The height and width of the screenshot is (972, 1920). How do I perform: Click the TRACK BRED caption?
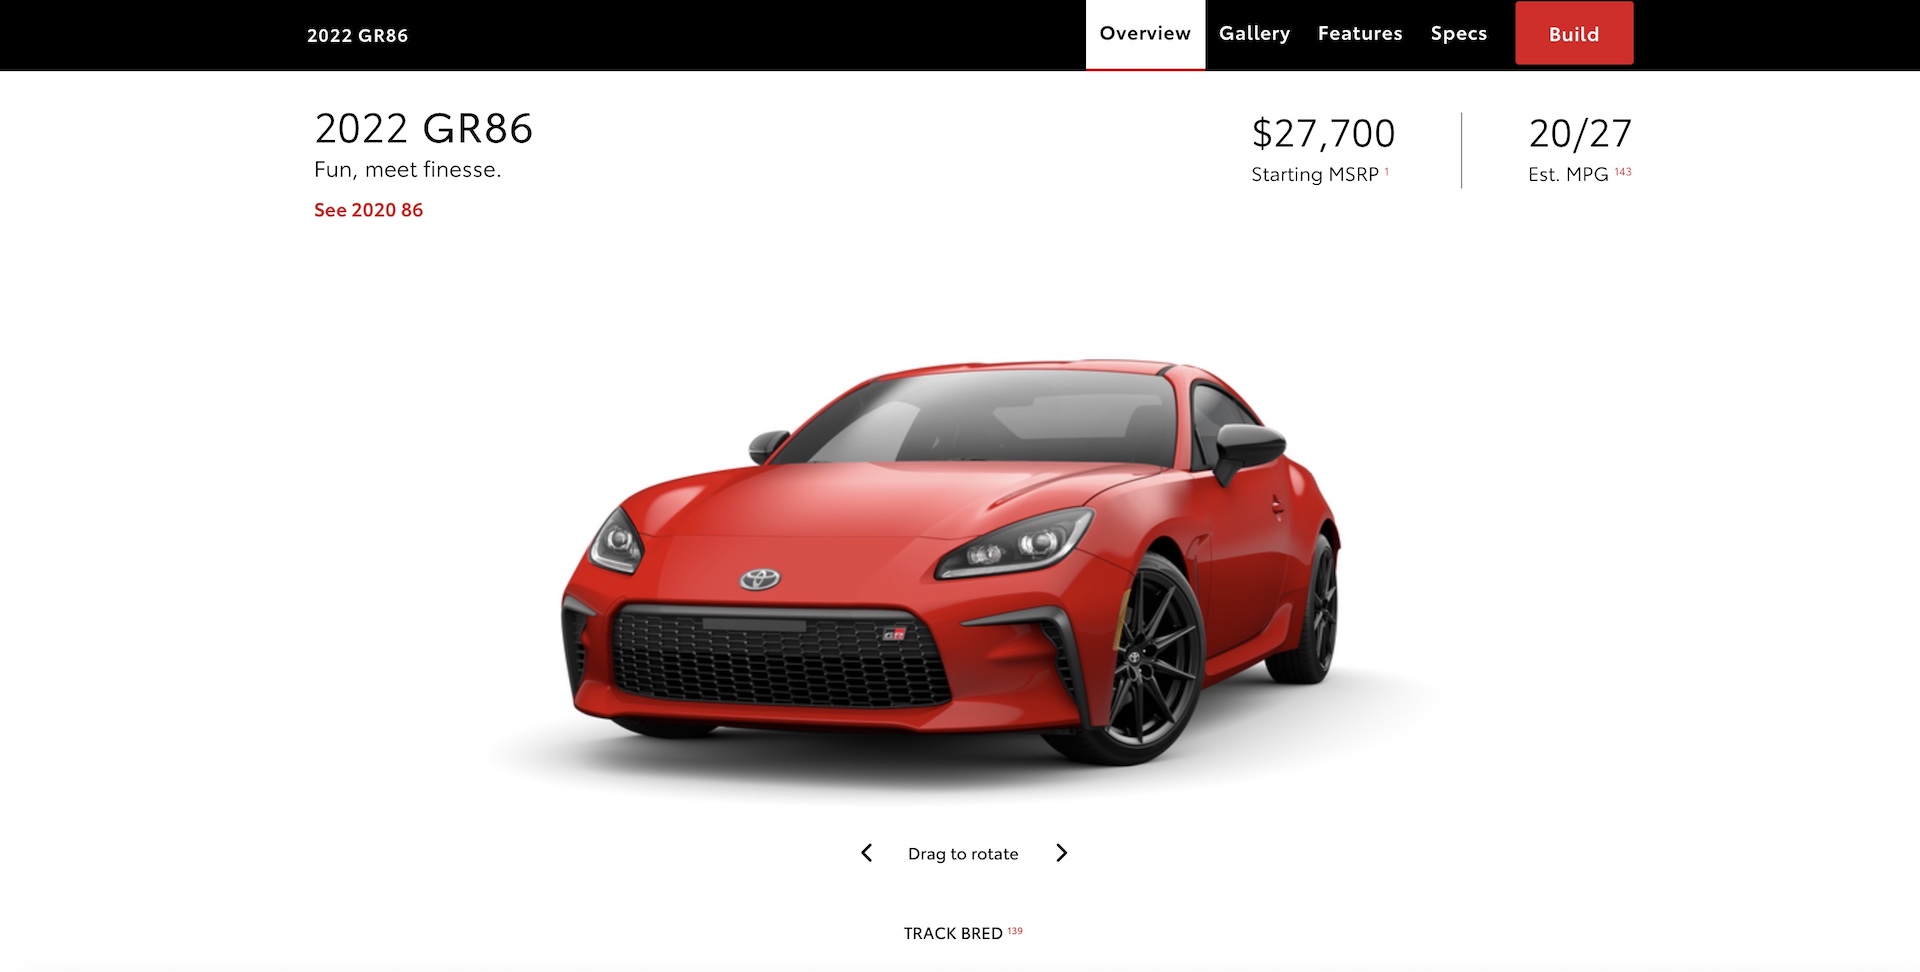point(953,933)
